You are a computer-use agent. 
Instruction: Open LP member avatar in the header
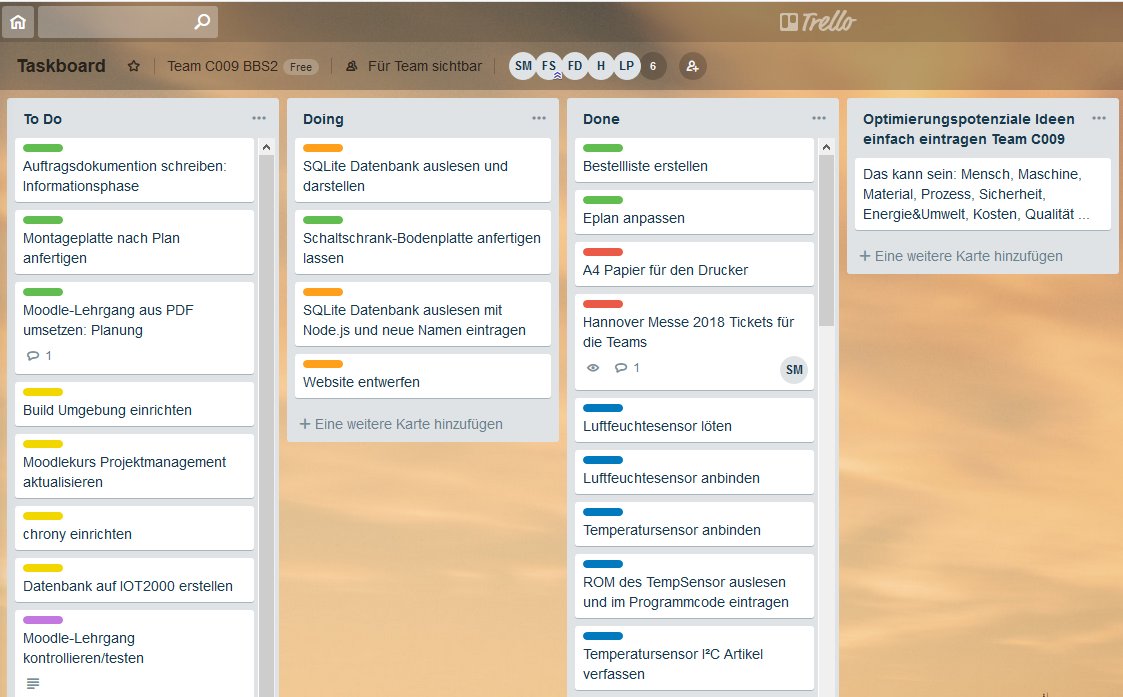(625, 66)
